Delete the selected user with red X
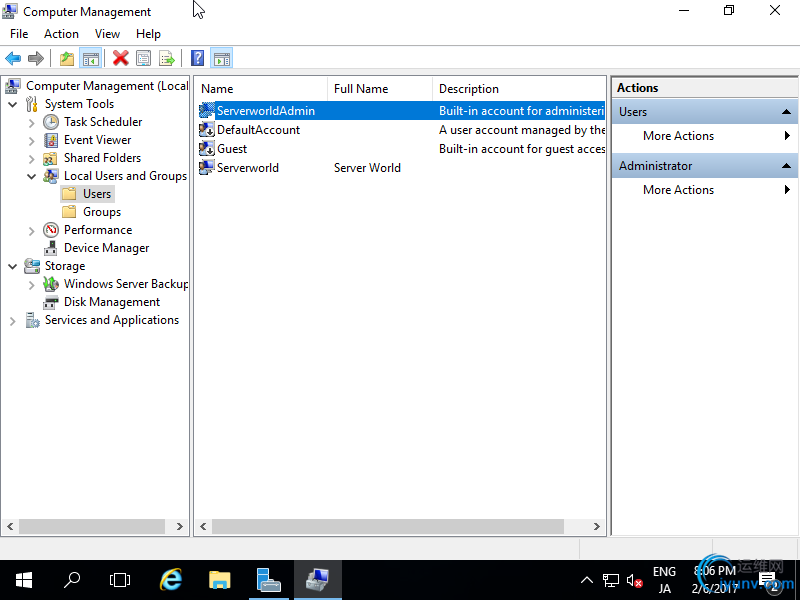This screenshot has height=600, width=800. (120, 59)
